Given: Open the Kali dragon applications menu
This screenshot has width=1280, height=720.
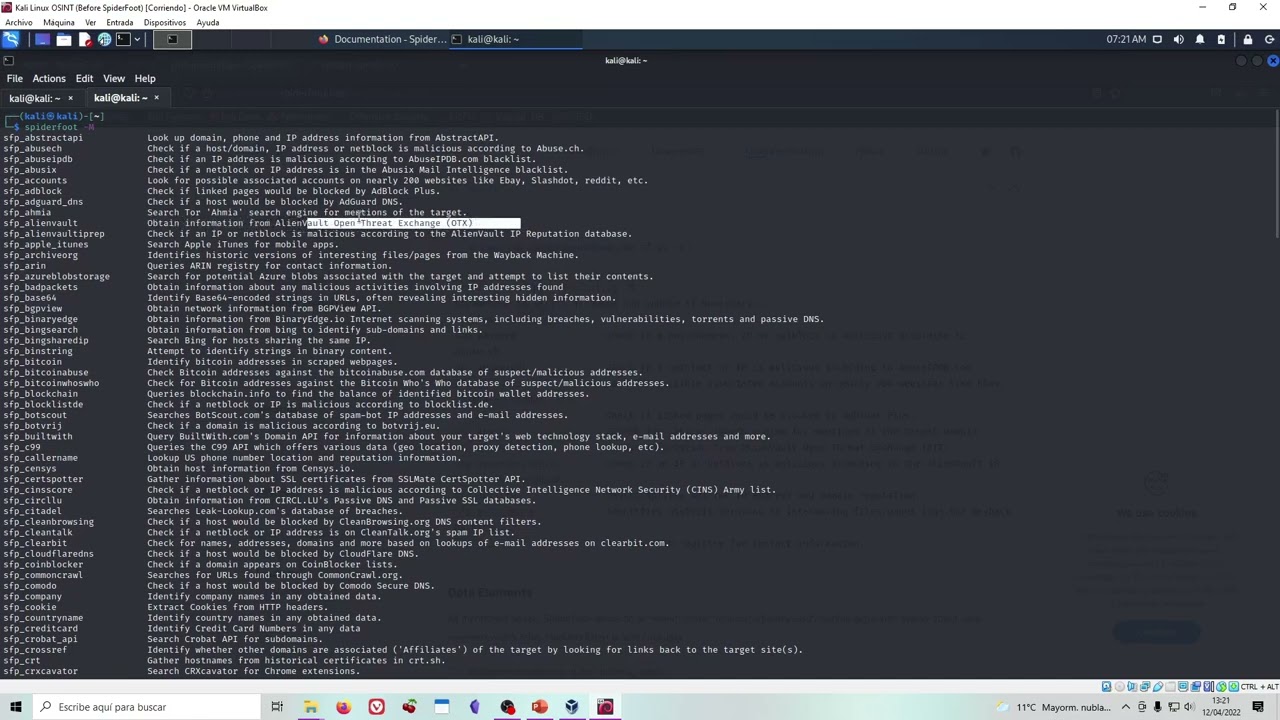Looking at the screenshot, I should coord(10,39).
